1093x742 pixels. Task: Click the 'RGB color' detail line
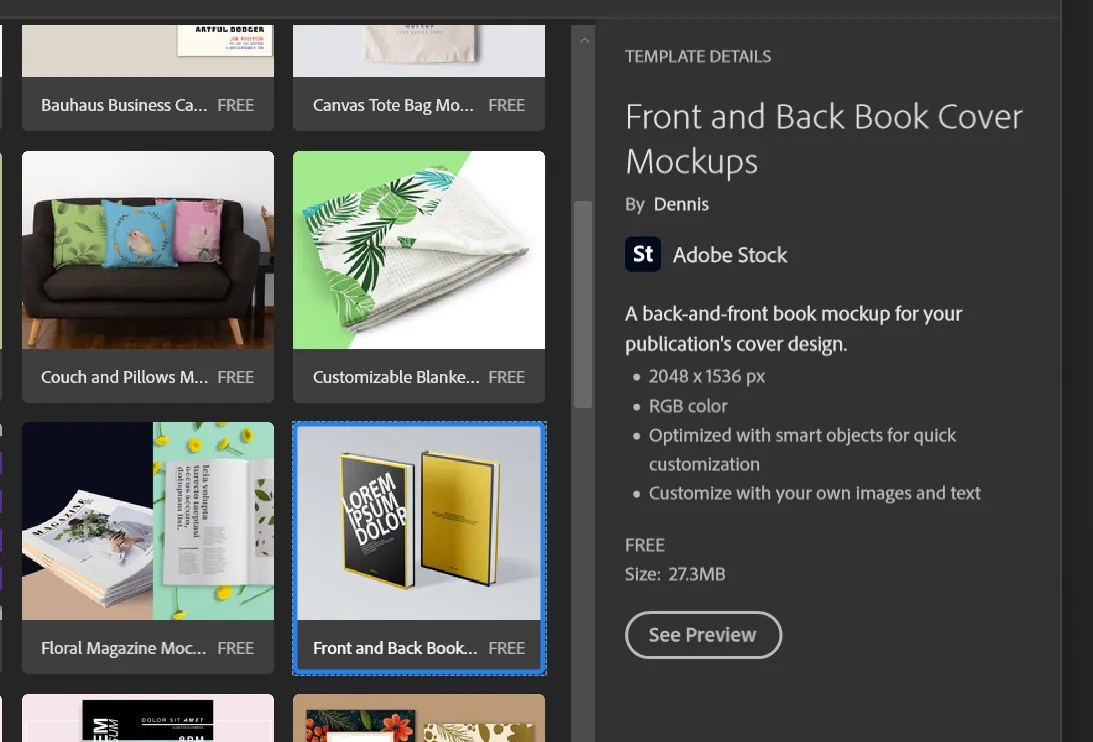(688, 406)
